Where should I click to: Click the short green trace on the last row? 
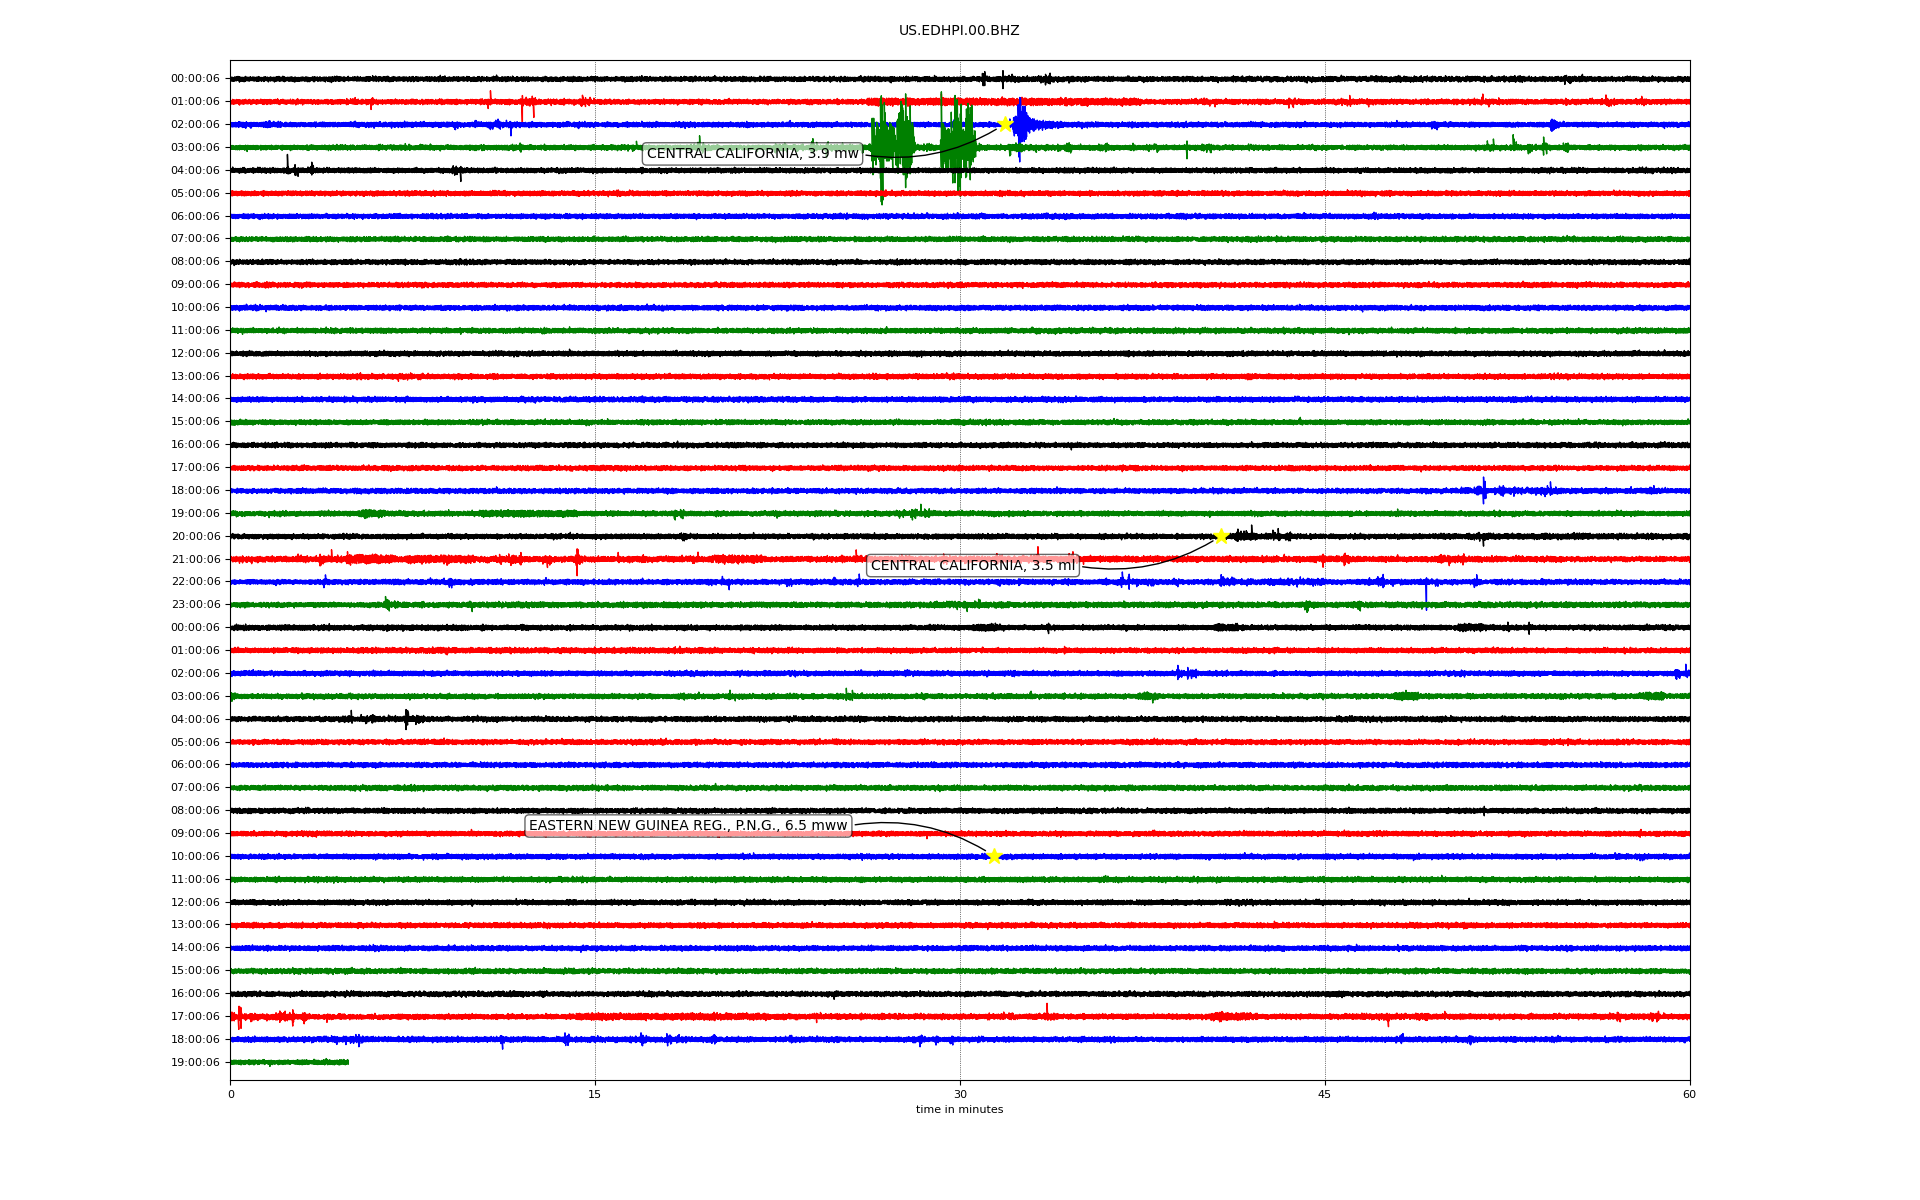[x=290, y=1062]
